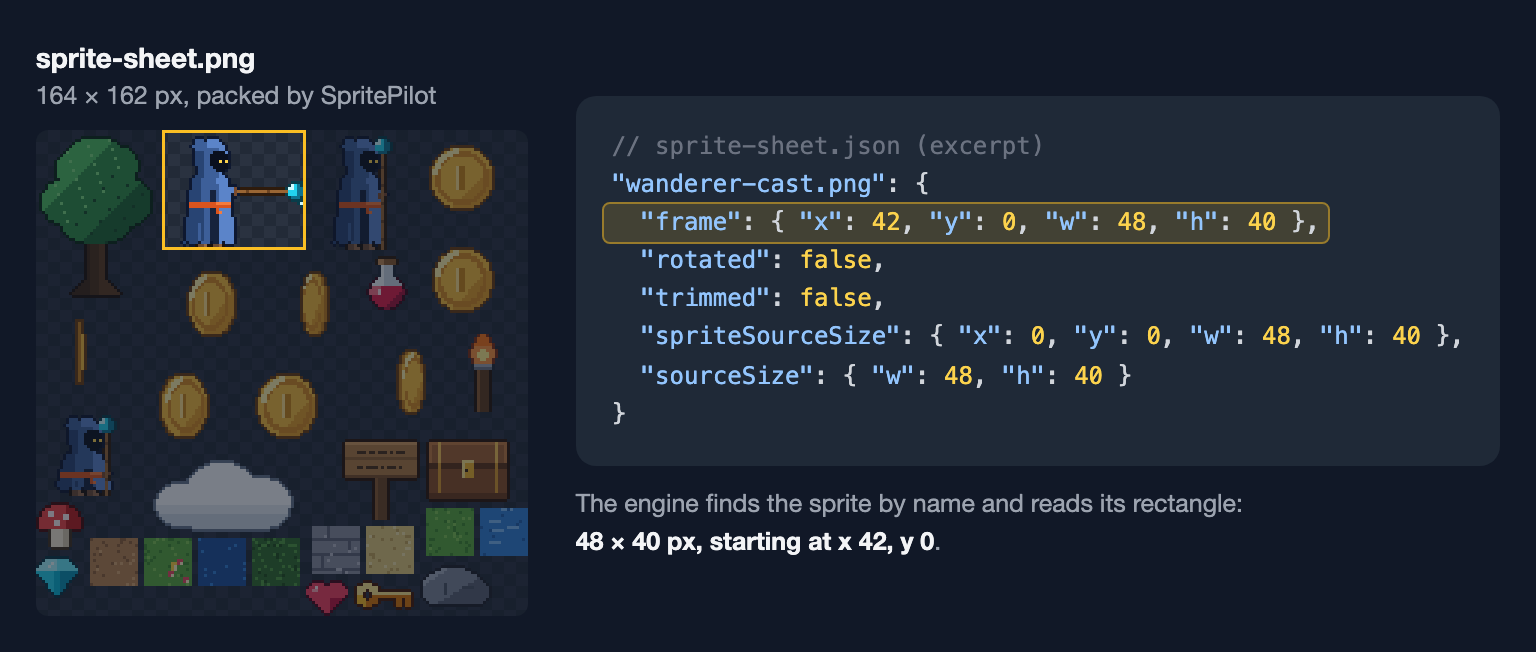Click the coin beside the standing wanderer
Viewport: 1536px width, 652px height.
[x=462, y=178]
